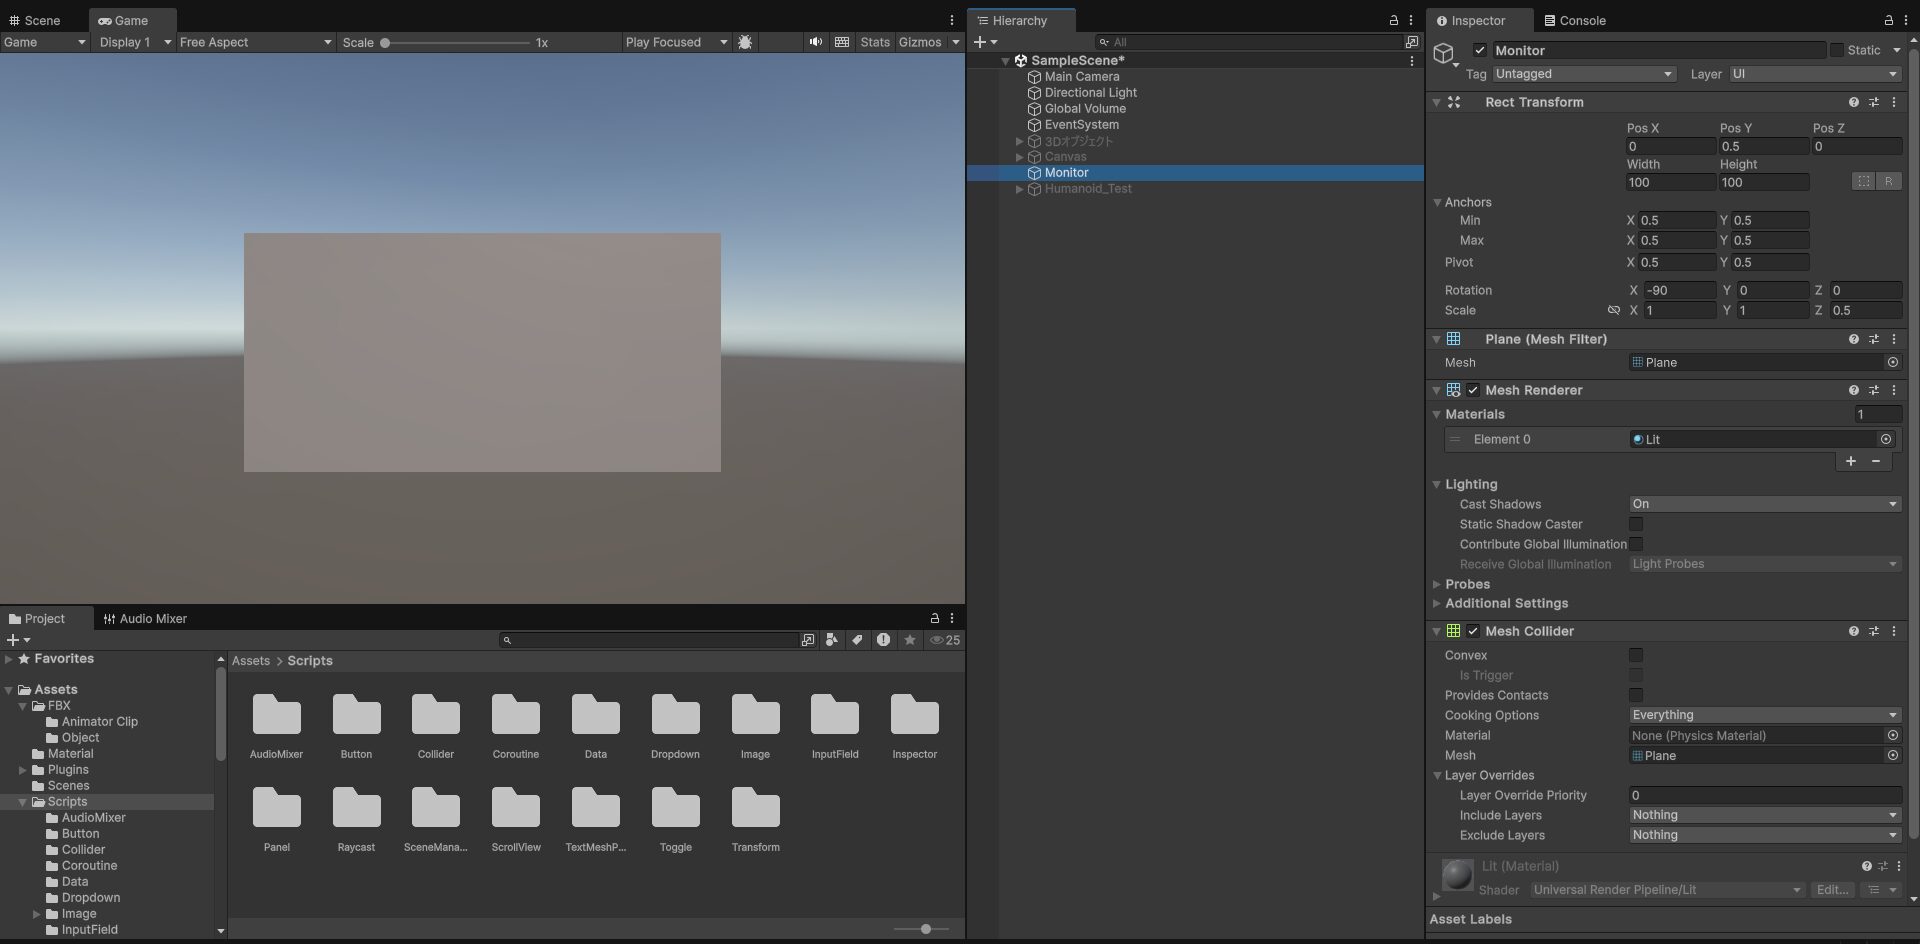Click the Edit button on the Lit shader
1920x944 pixels.
1833,890
